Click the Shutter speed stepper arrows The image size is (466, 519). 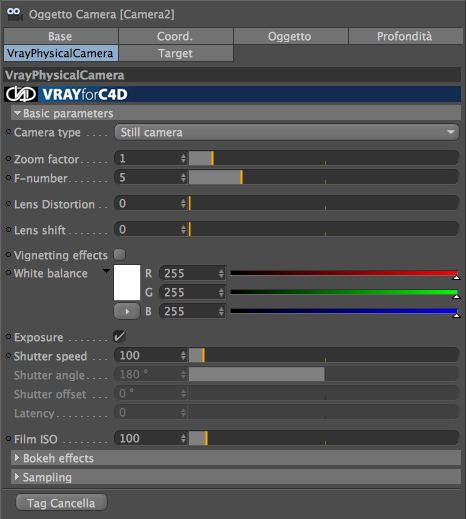point(183,355)
